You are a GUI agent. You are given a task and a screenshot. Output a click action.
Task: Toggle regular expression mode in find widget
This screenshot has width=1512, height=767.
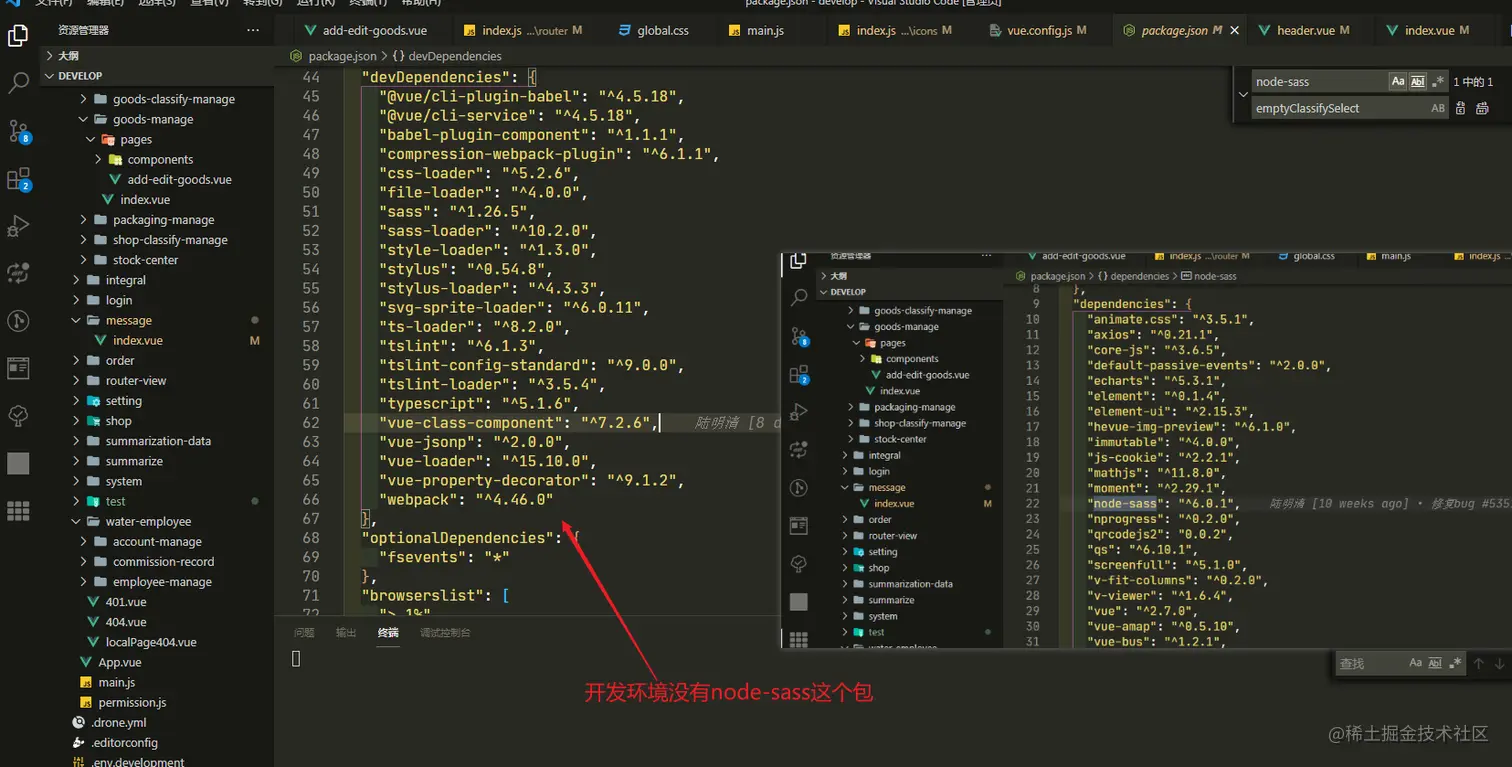click(x=1438, y=82)
